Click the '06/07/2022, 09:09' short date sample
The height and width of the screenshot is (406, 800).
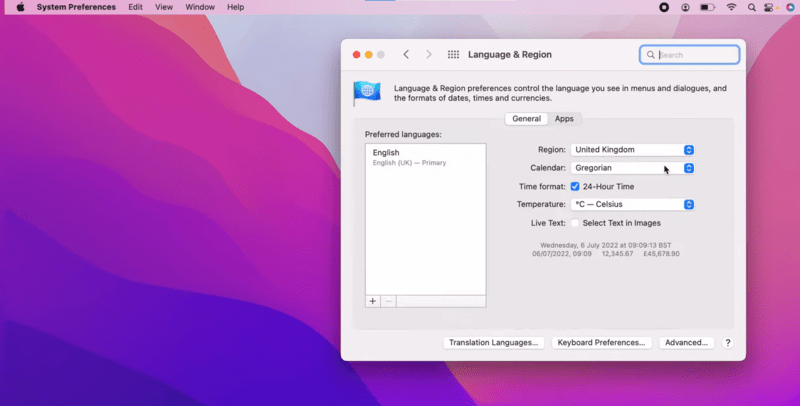[562, 253]
